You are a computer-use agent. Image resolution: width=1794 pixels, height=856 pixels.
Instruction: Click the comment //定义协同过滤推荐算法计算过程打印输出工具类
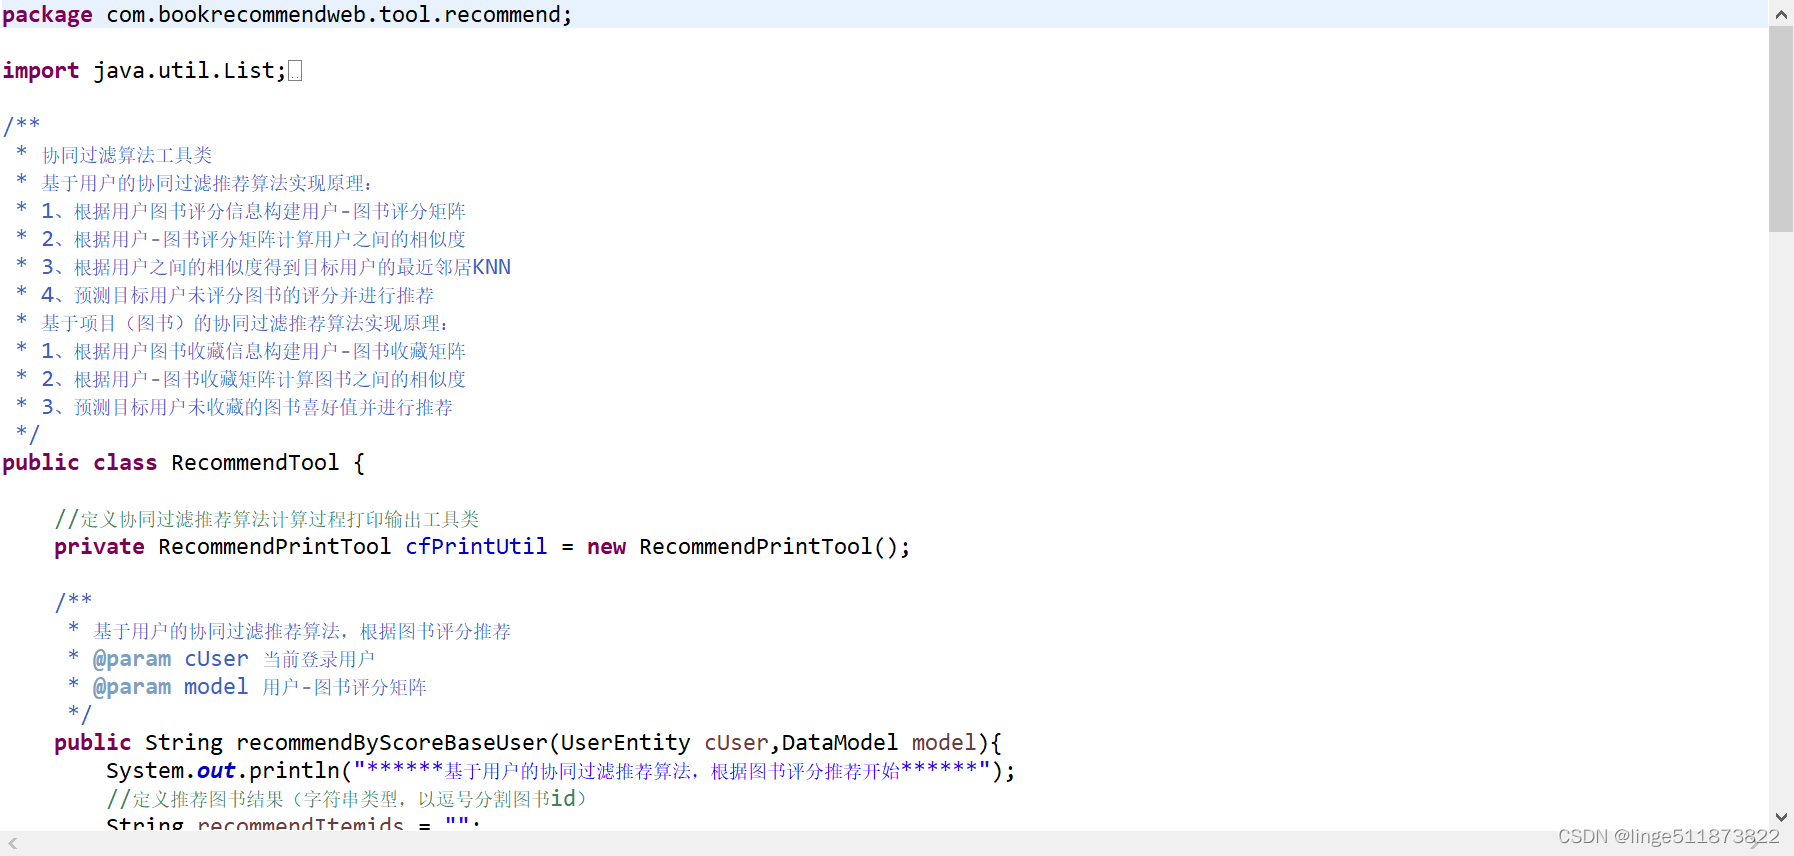tap(267, 519)
